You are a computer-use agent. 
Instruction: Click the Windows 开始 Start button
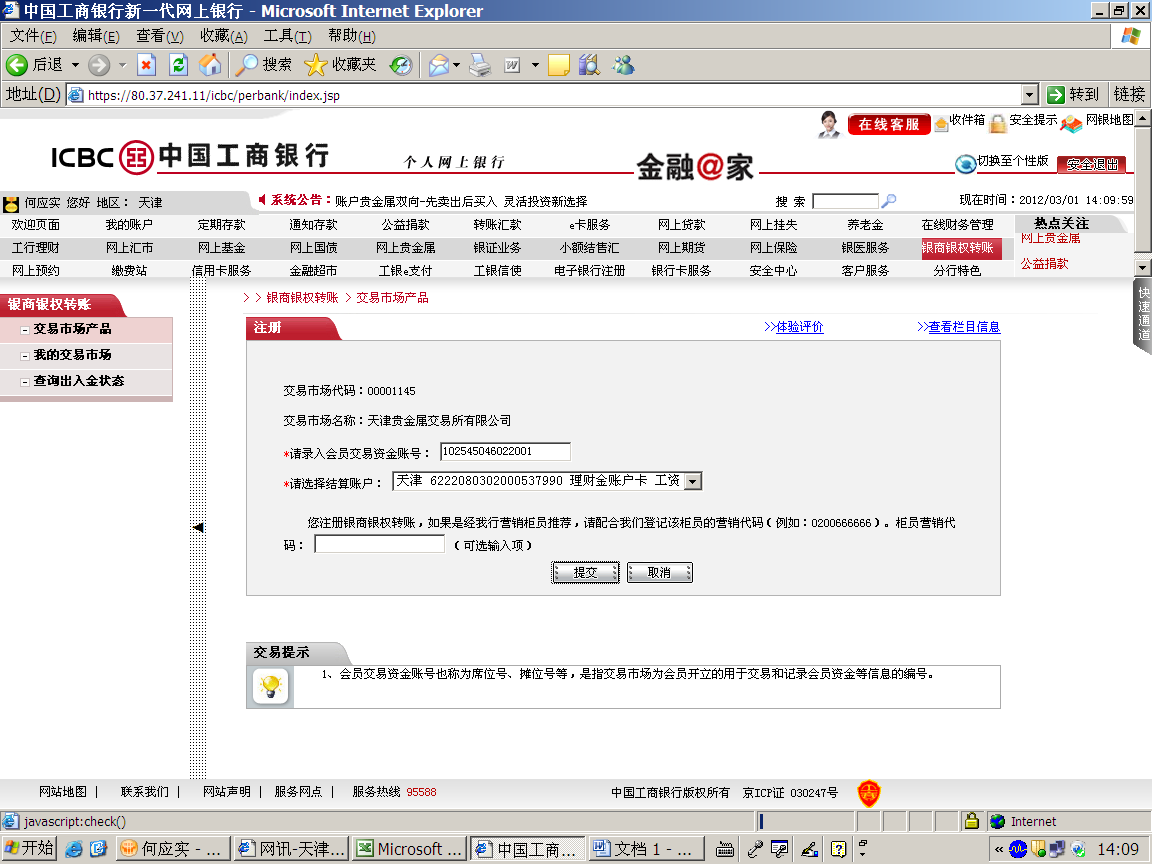click(29, 849)
